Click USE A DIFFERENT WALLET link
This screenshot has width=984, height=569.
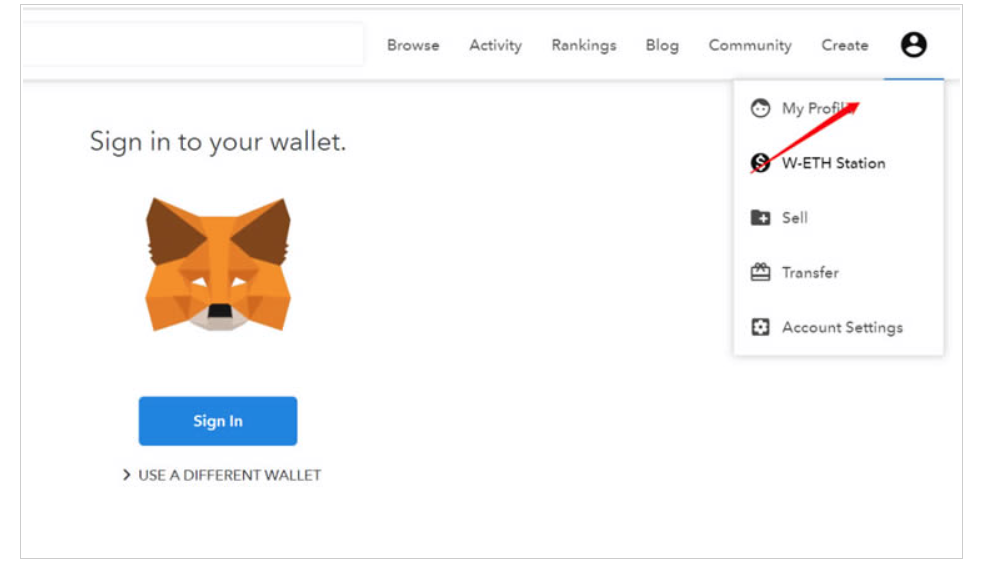[229, 475]
